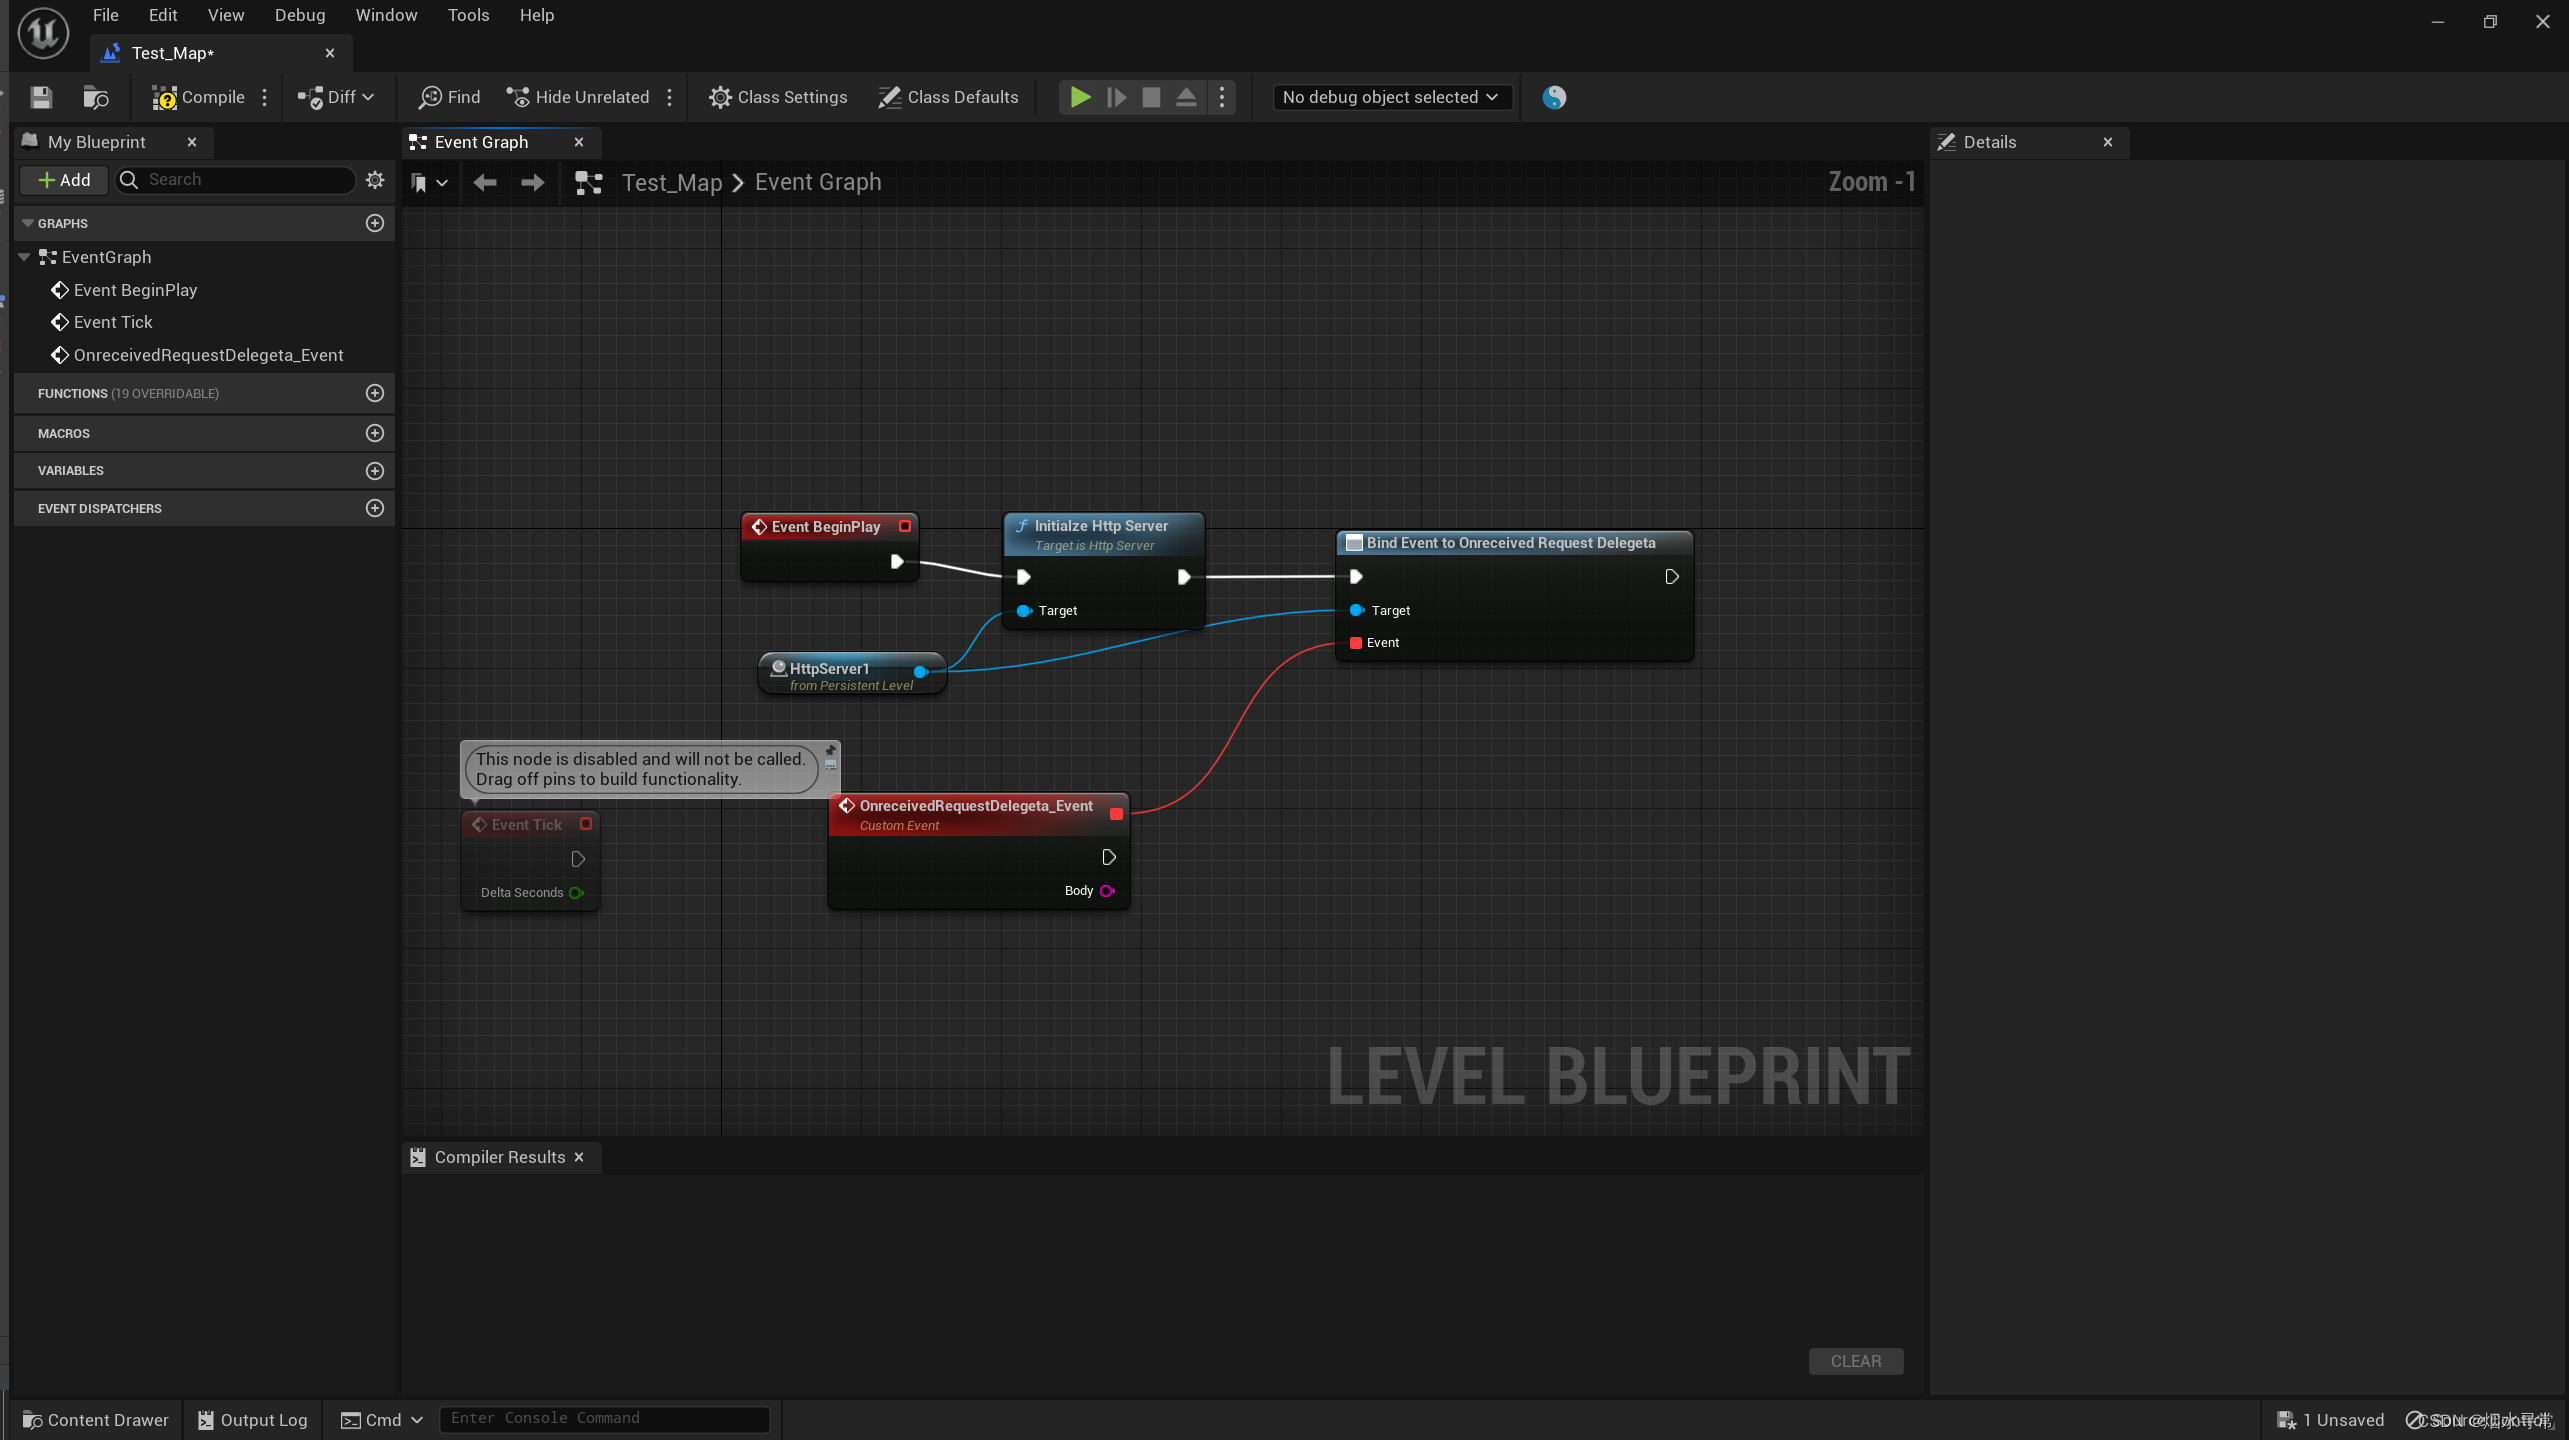Open the Debug menu
Viewport: 2569px width, 1440px height.
299,15
